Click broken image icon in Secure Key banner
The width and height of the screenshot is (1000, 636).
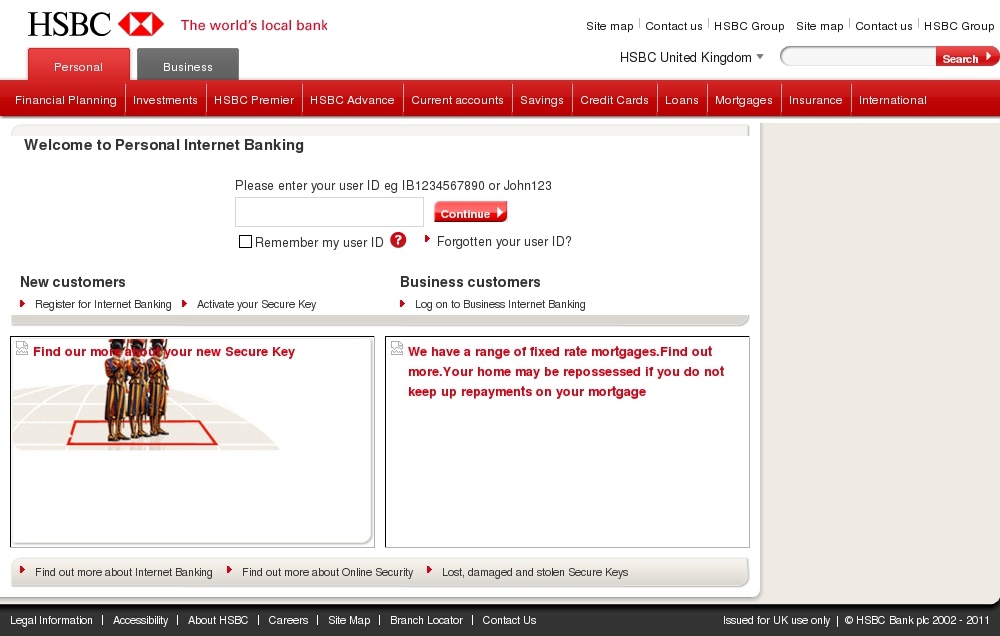pos(22,348)
